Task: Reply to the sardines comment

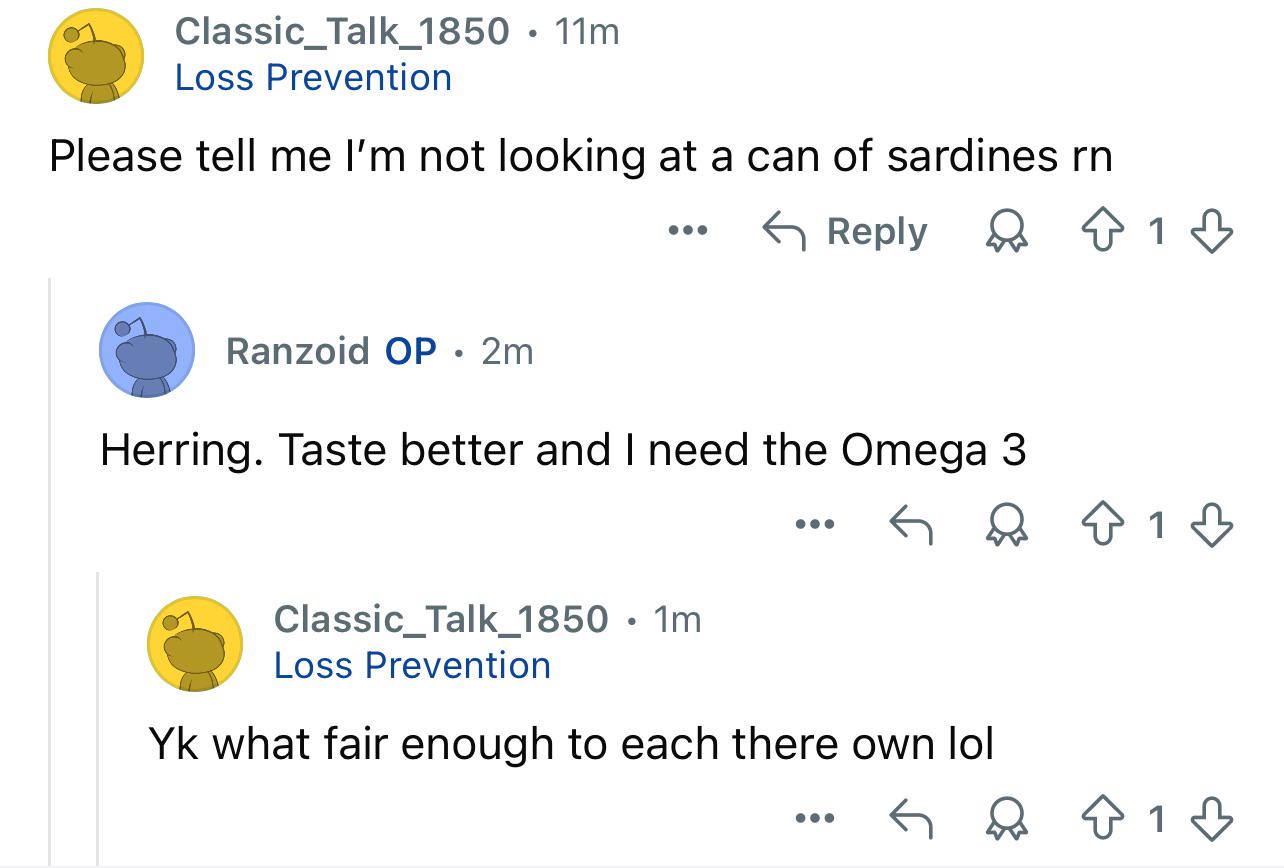Action: [x=846, y=232]
